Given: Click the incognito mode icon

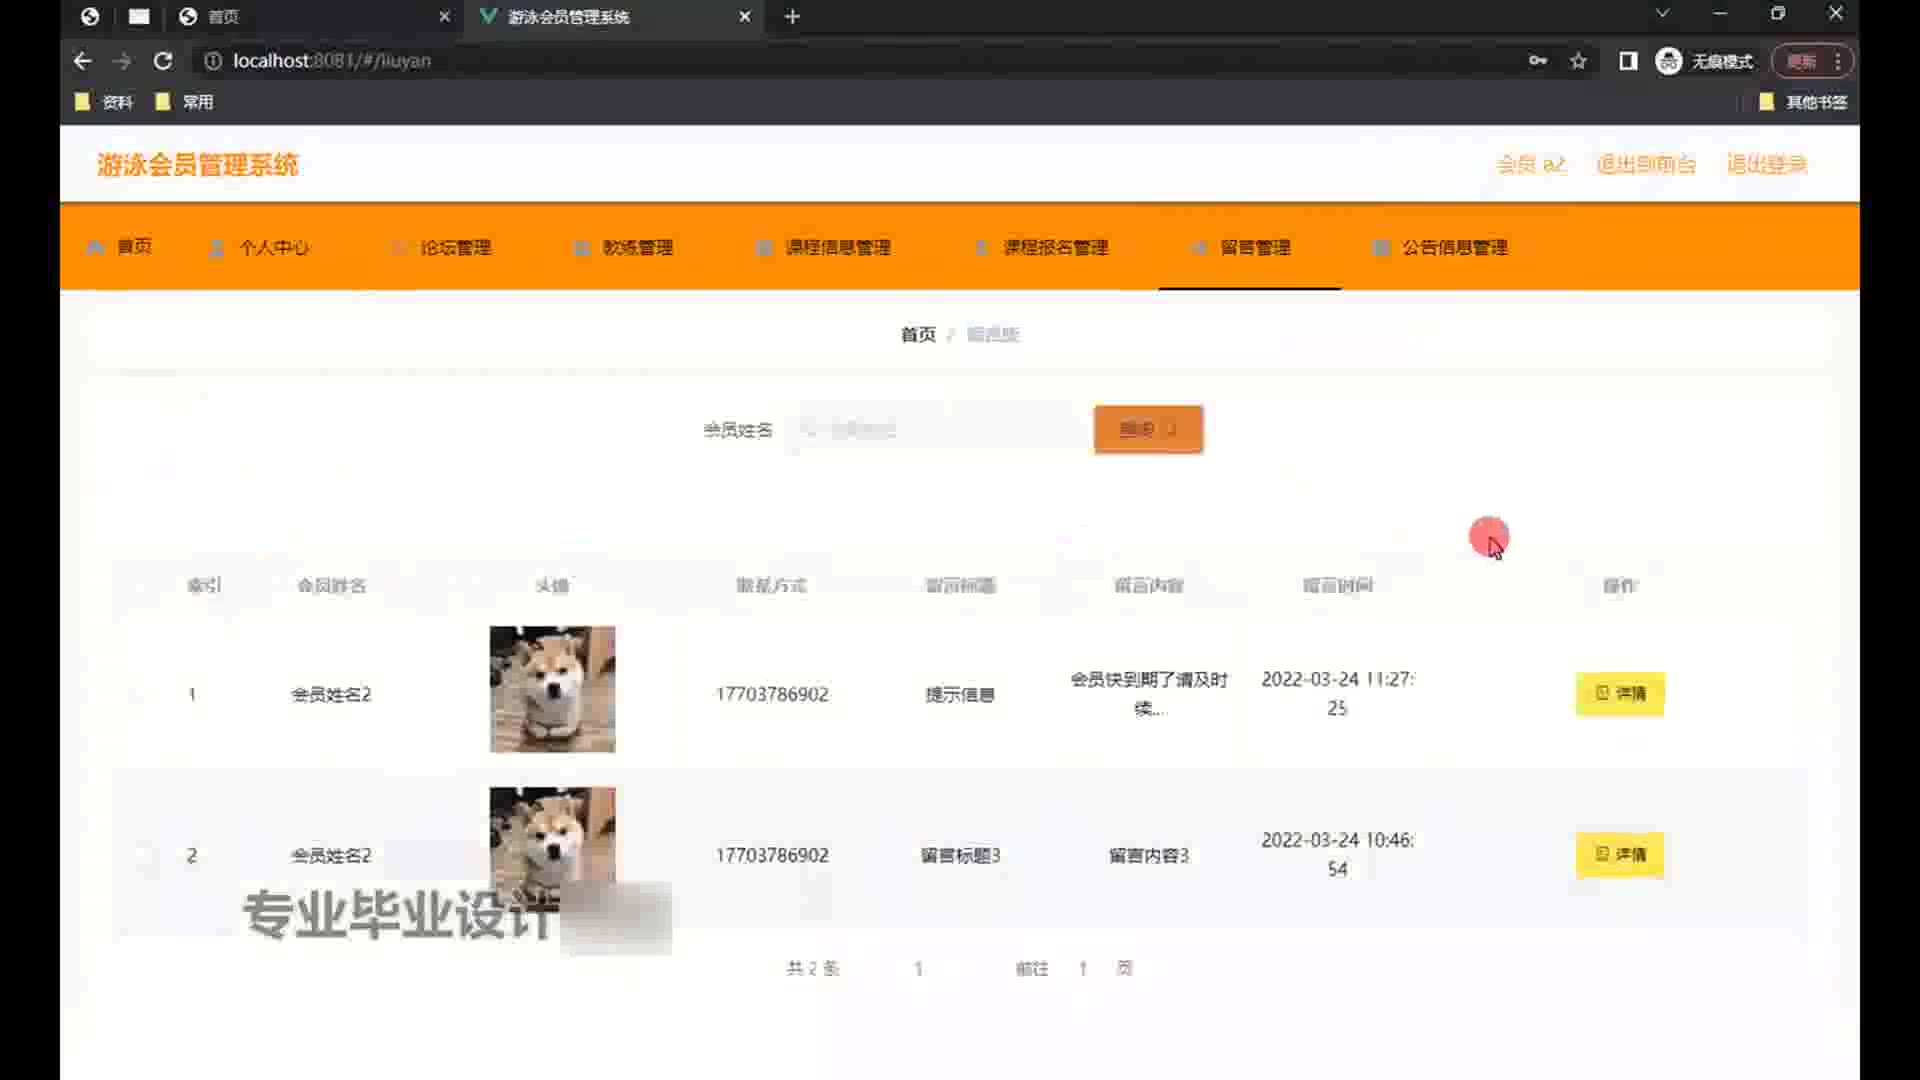Looking at the screenshot, I should tap(1669, 61).
